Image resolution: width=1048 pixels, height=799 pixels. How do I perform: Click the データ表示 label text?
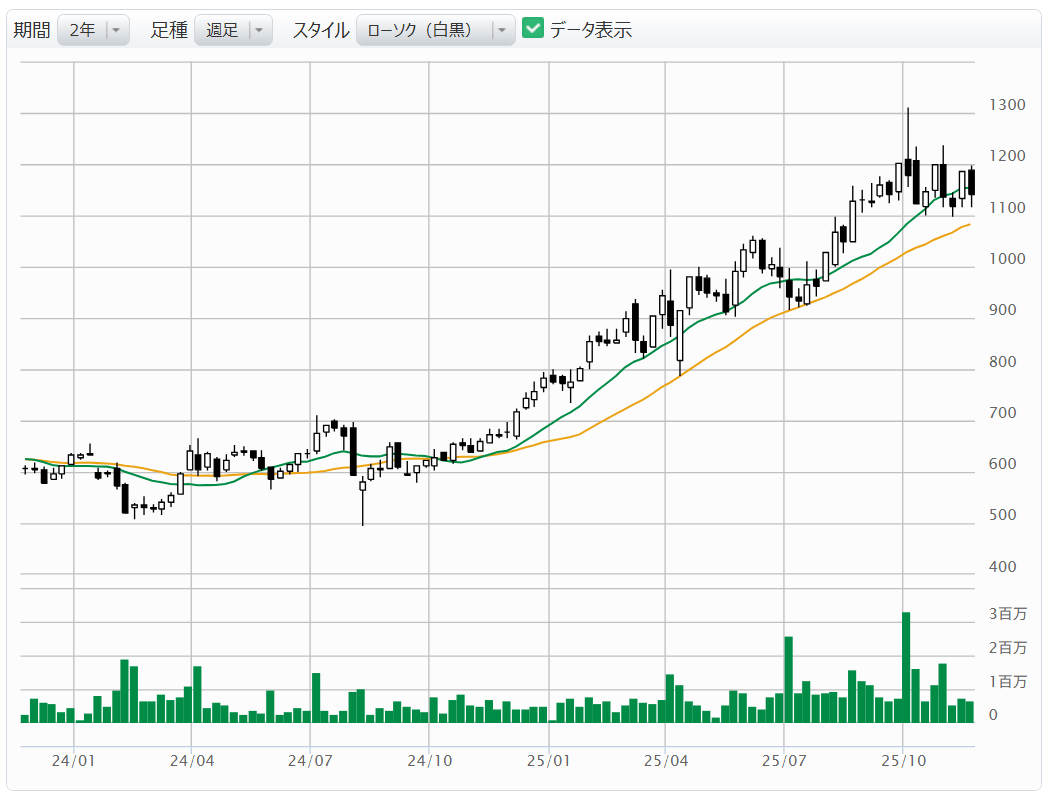coord(590,30)
